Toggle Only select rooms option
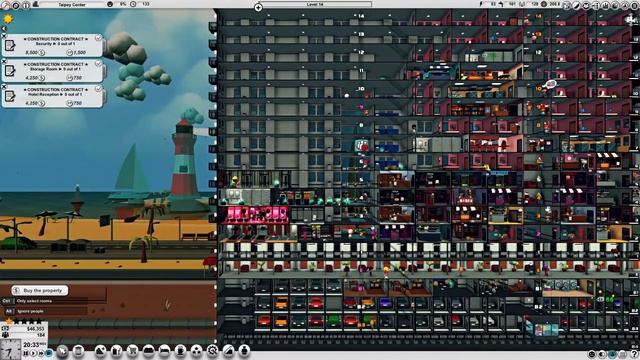640x360 pixels. 44,301
